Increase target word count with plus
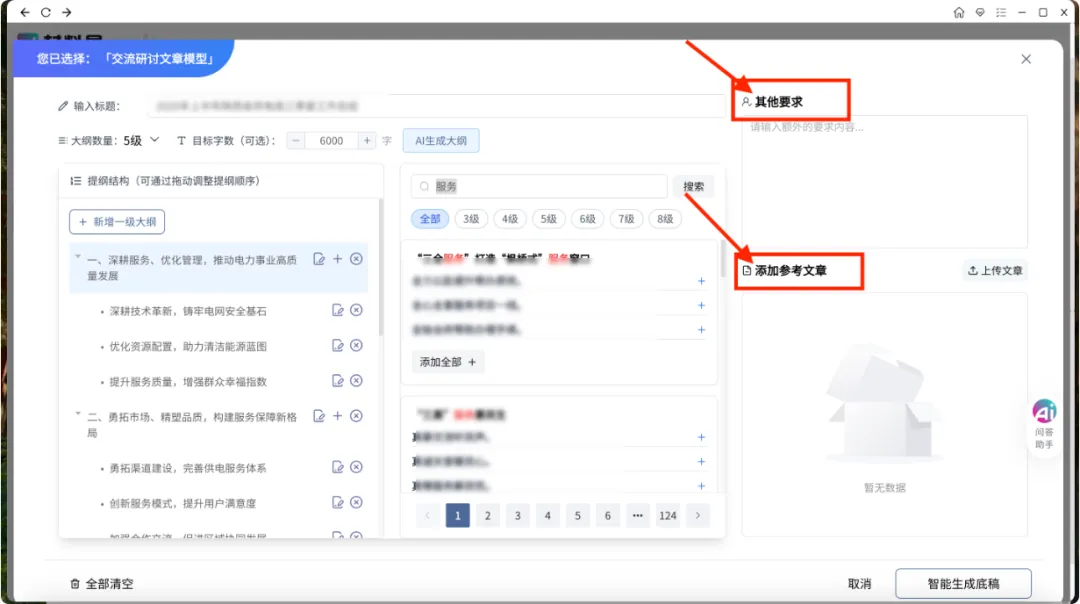This screenshot has width=1080, height=604. 367,140
